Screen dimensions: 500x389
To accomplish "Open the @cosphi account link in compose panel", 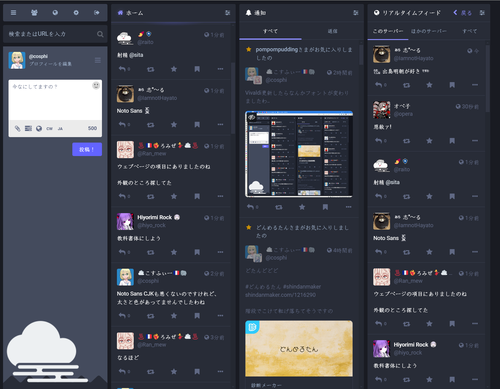I will 38,56.
